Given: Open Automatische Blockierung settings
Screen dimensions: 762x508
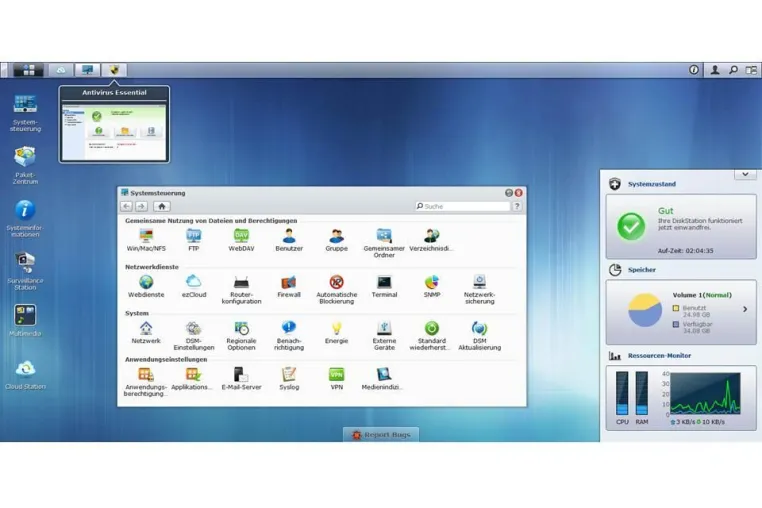Looking at the screenshot, I should tap(336, 290).
